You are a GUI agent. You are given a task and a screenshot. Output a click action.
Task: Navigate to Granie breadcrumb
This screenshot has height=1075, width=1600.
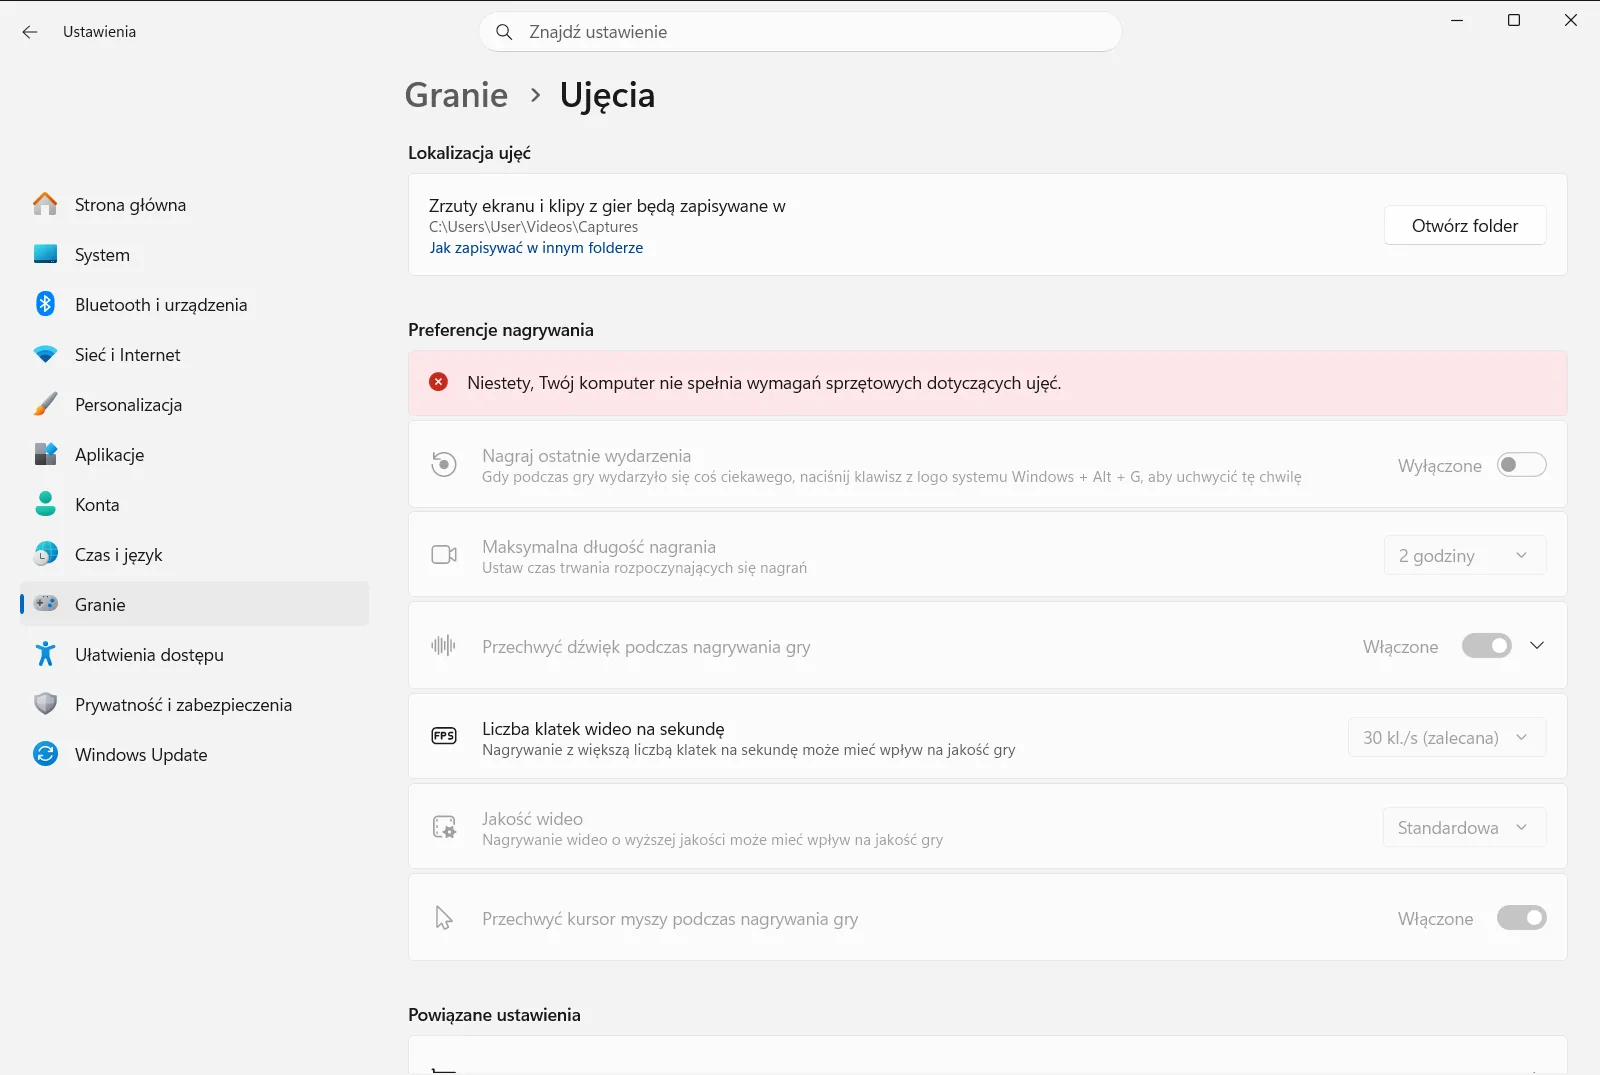coord(456,95)
